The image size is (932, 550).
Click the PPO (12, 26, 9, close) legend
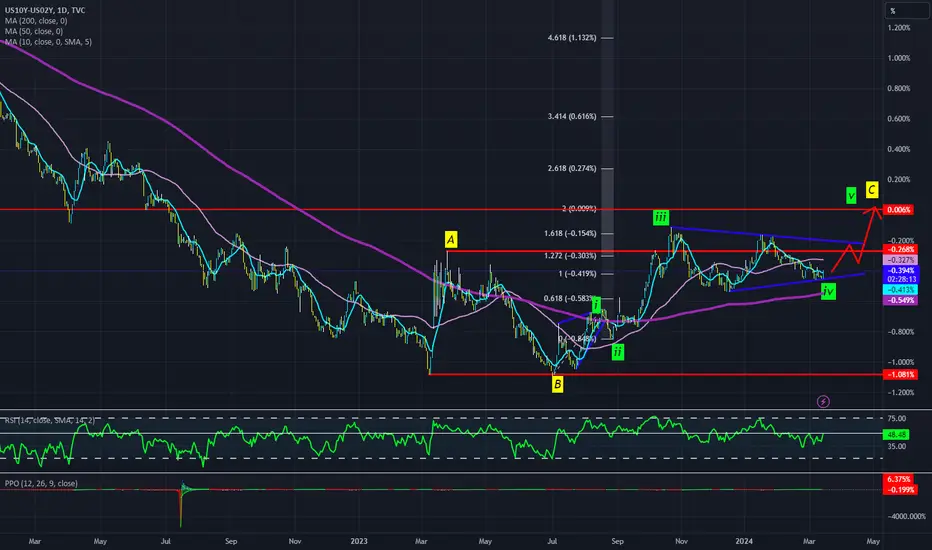[41, 483]
